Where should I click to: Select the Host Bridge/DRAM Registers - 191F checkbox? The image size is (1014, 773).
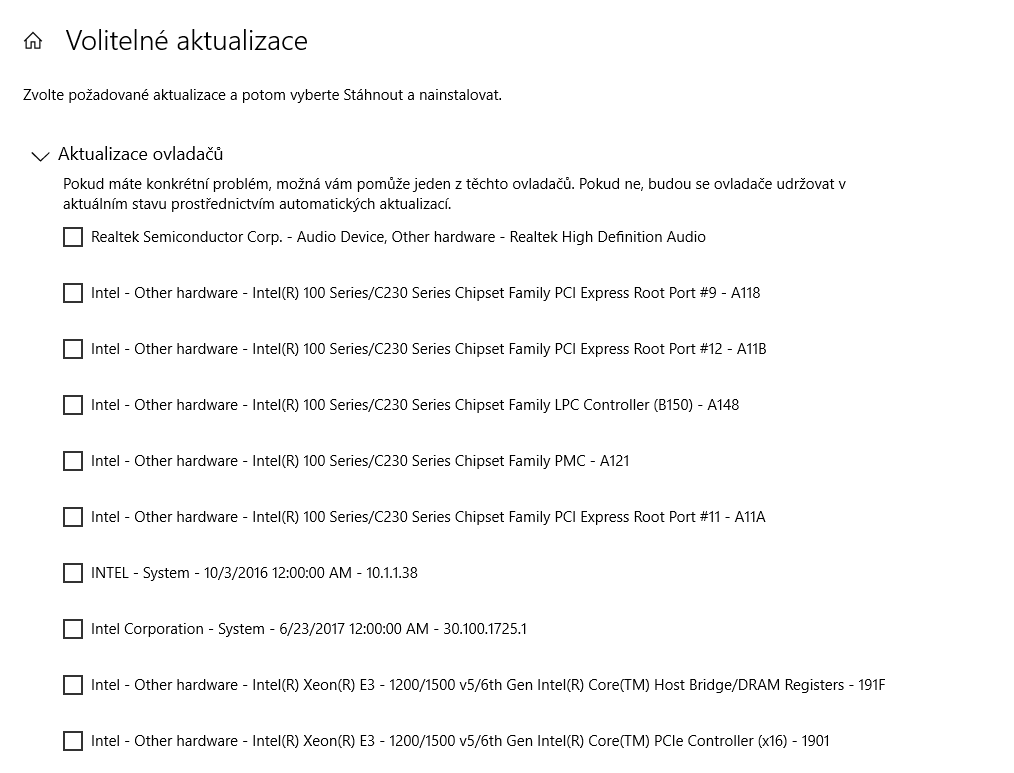click(x=72, y=685)
